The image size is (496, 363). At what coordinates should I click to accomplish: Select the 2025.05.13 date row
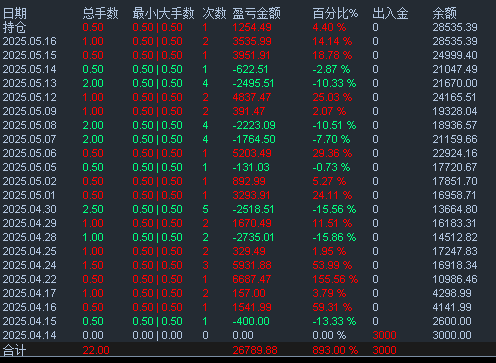coord(30,83)
